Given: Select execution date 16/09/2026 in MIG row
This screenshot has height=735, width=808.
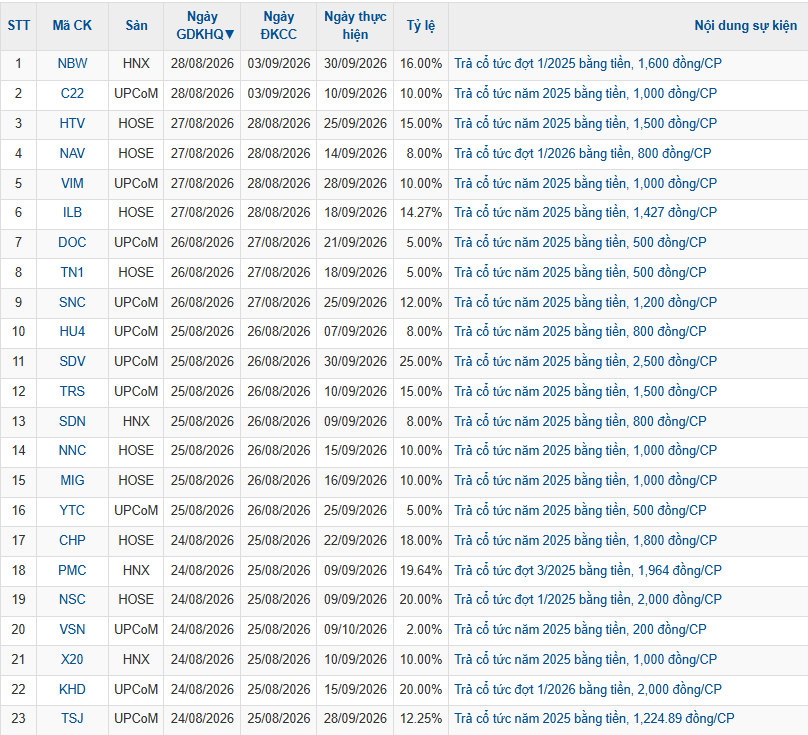Looking at the screenshot, I should coord(355,480).
